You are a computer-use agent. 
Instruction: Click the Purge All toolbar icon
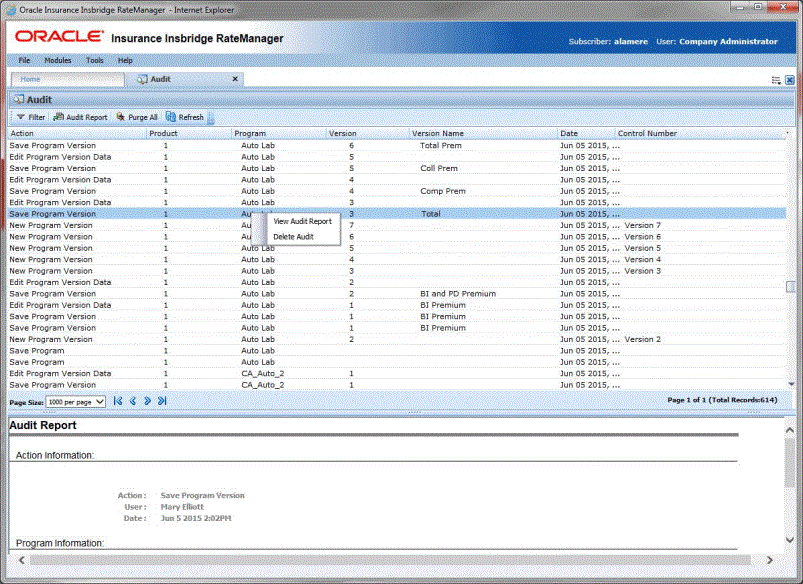coord(121,117)
